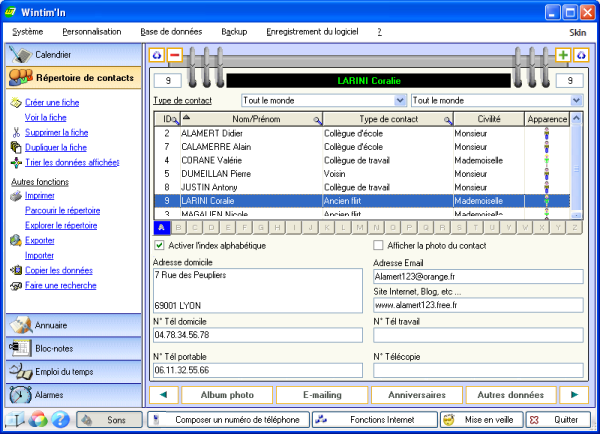Image resolution: width=600 pixels, height=434 pixels.
Task: Click the Exporter icon
Action: 16,240
